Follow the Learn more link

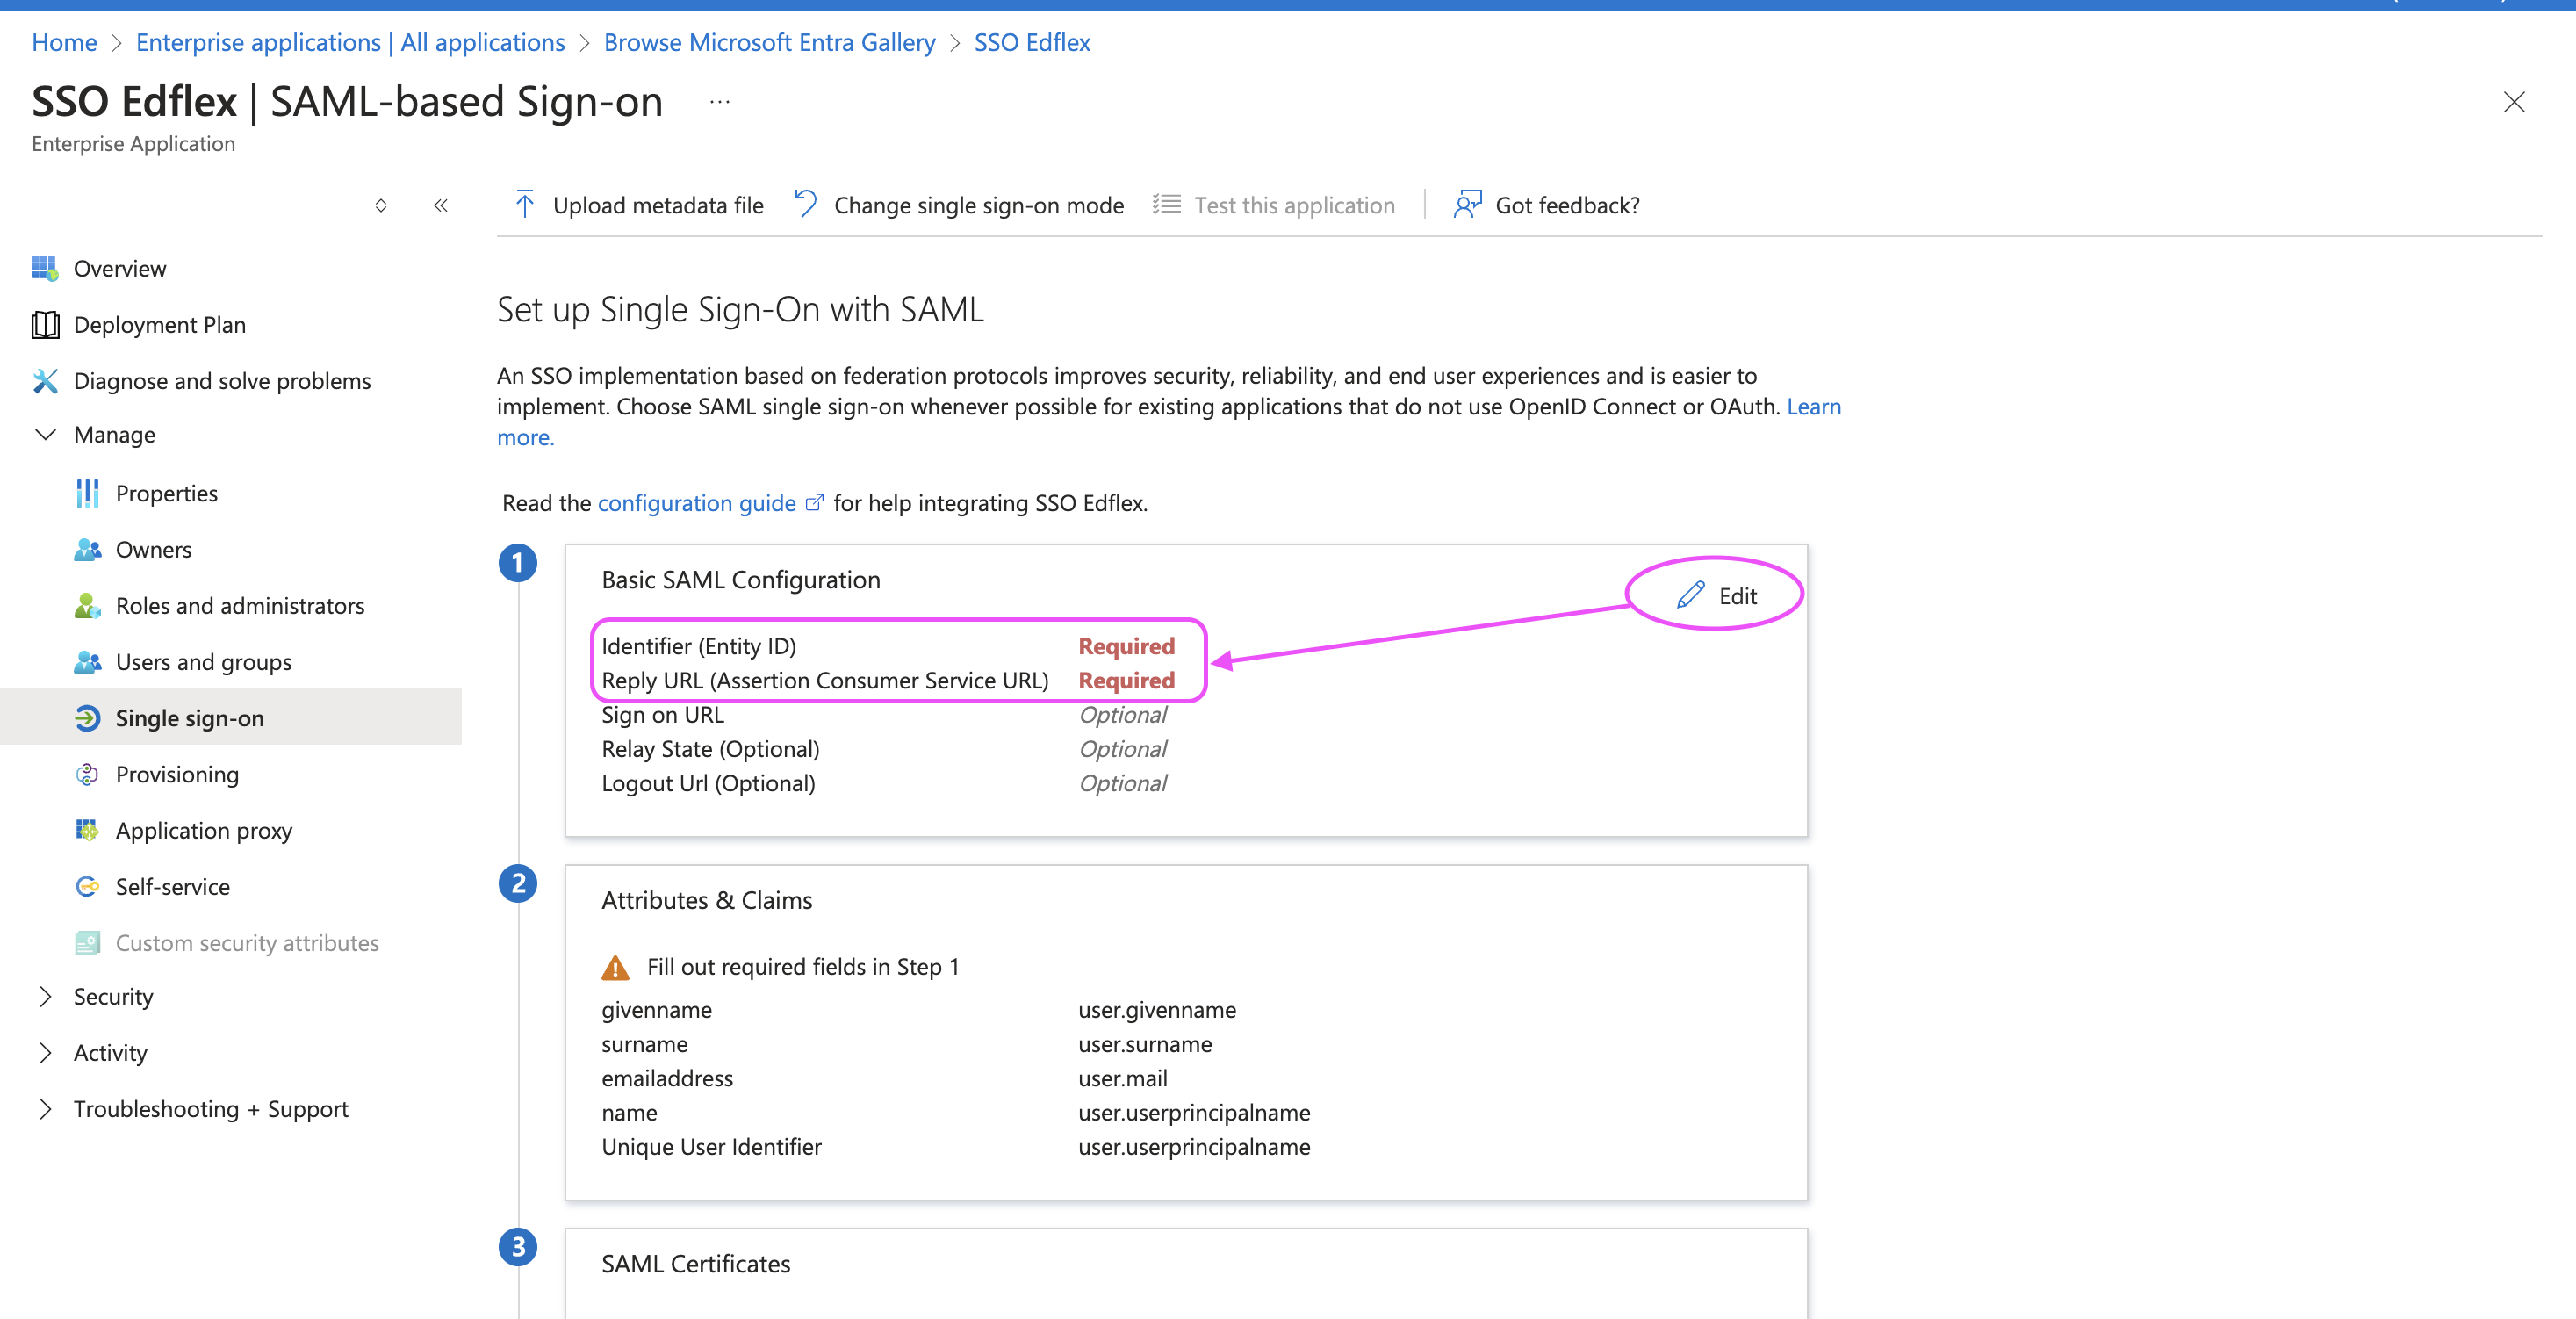point(1813,406)
